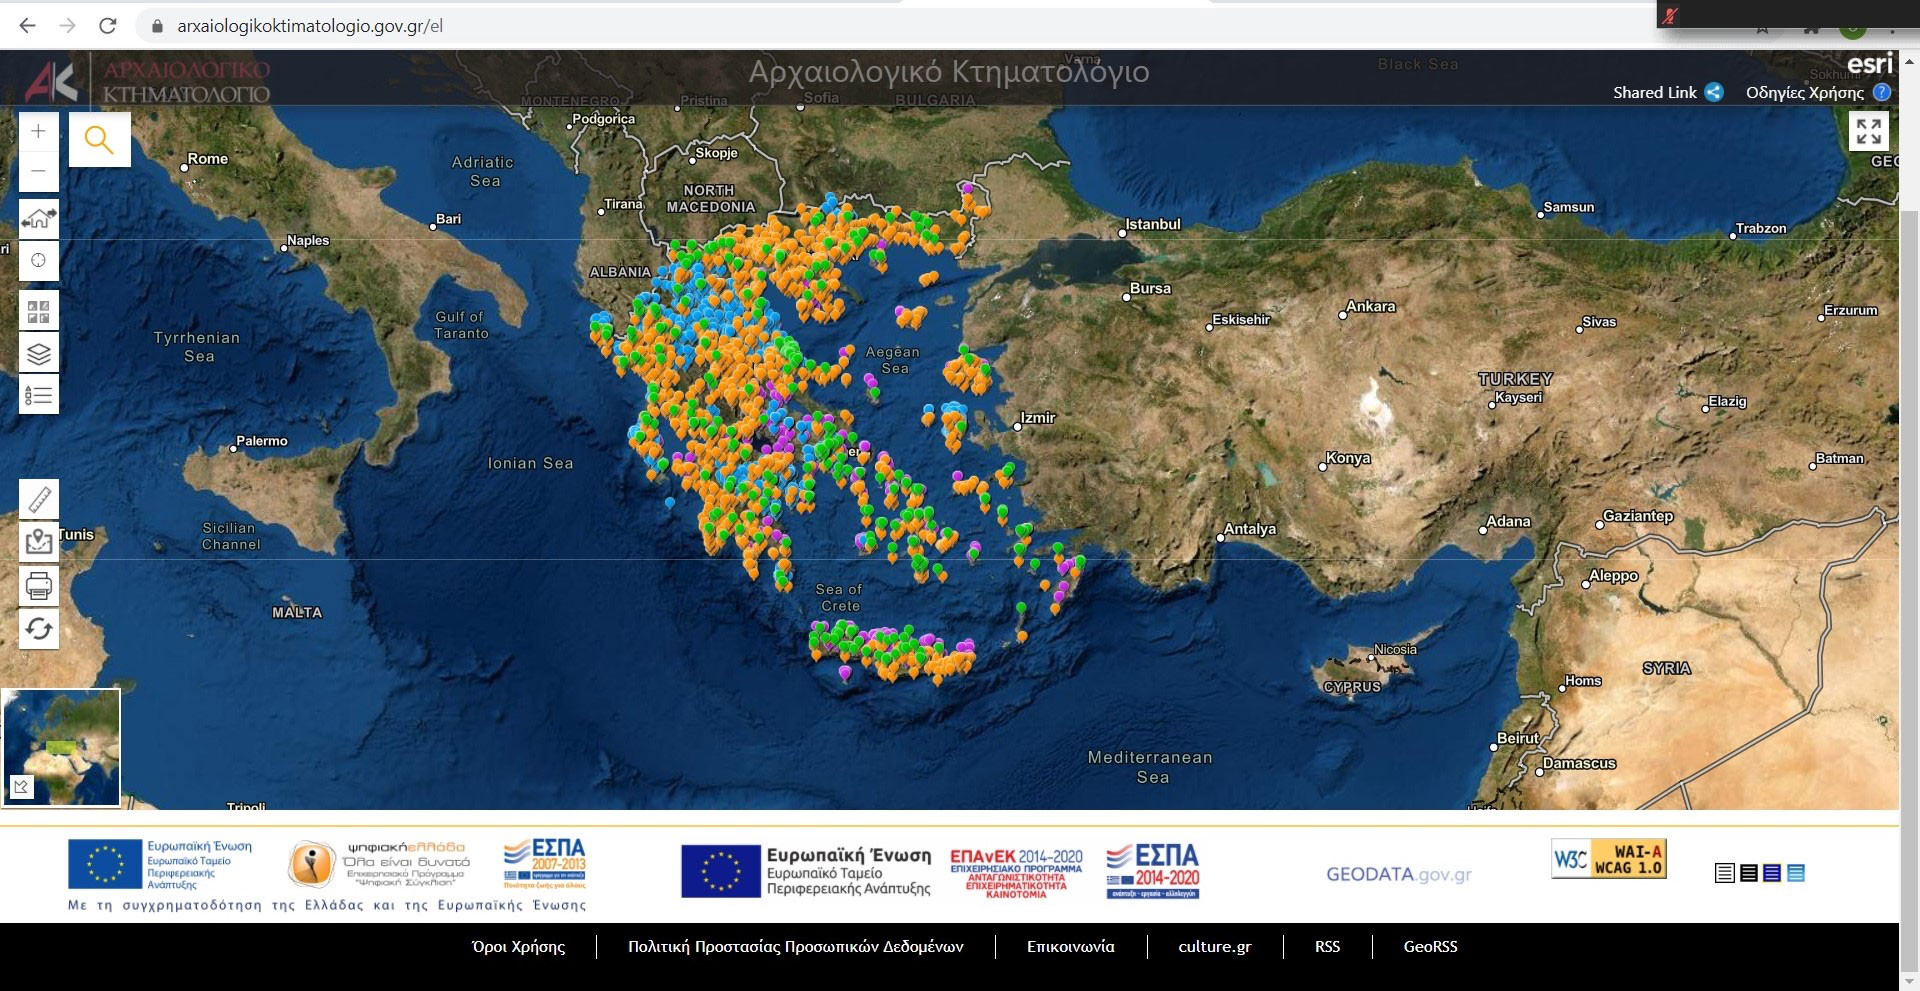Screen dimensions: 1920x991
Task: Zoom in with the plus button
Action: pos(39,131)
